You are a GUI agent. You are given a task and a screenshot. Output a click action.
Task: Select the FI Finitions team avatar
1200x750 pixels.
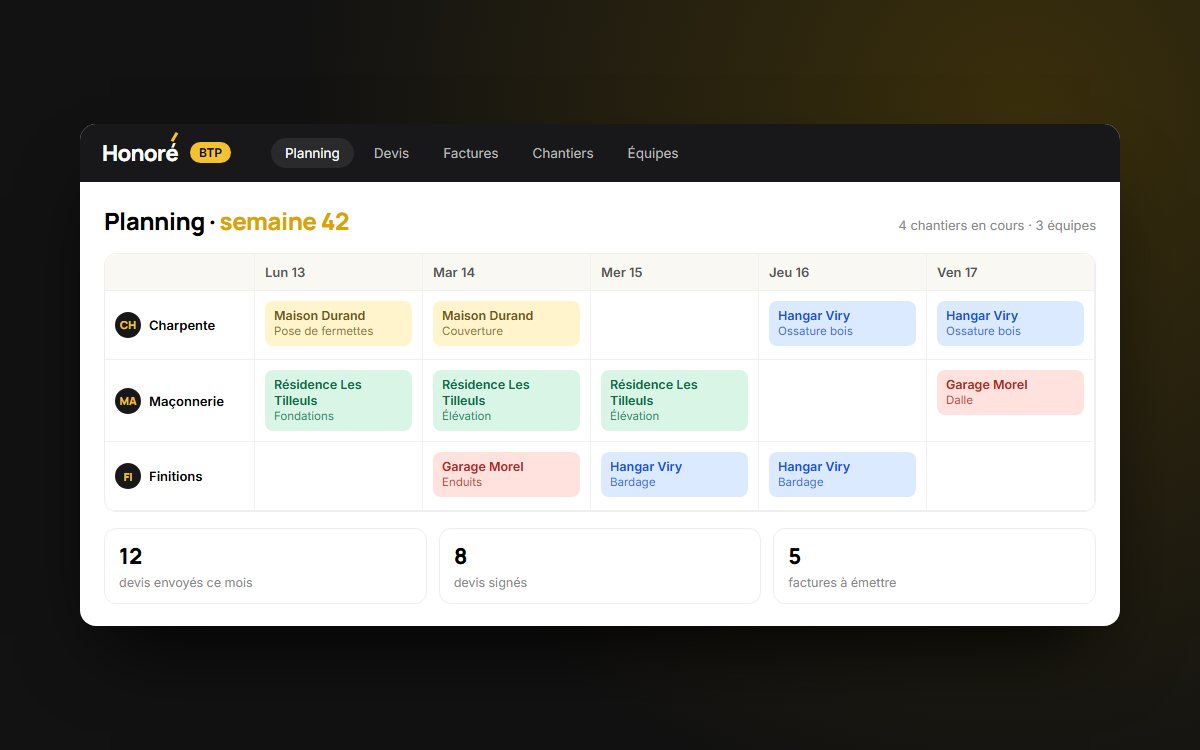pos(128,476)
